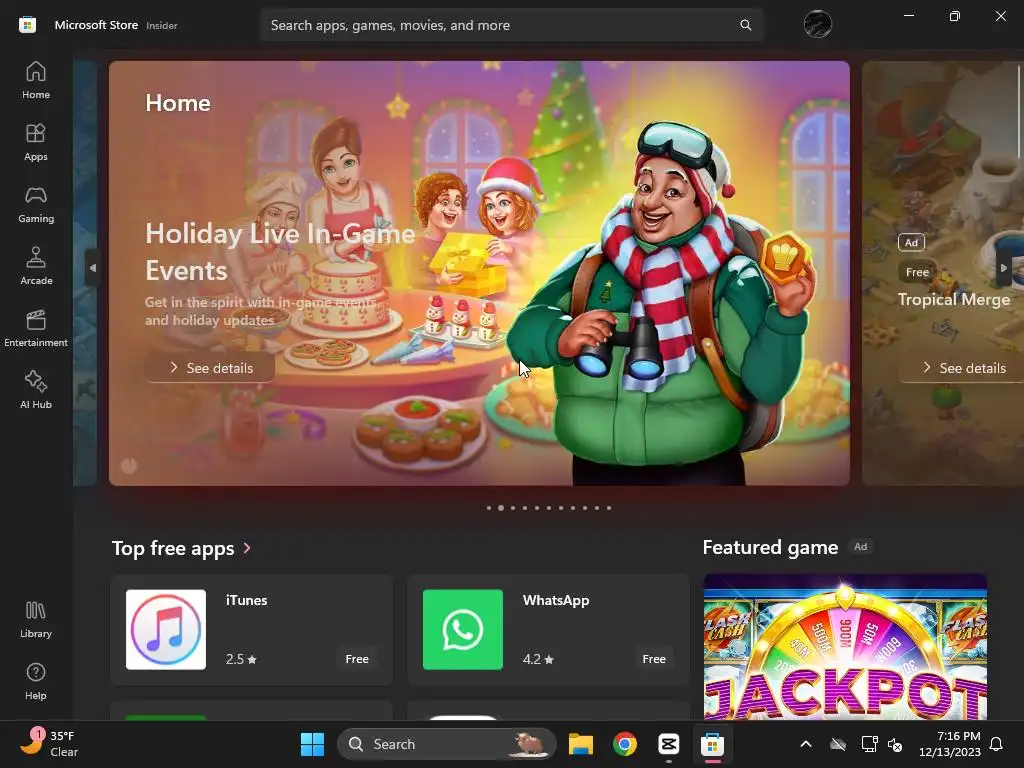
Task: Open File Explorer from taskbar
Action: coord(581,744)
